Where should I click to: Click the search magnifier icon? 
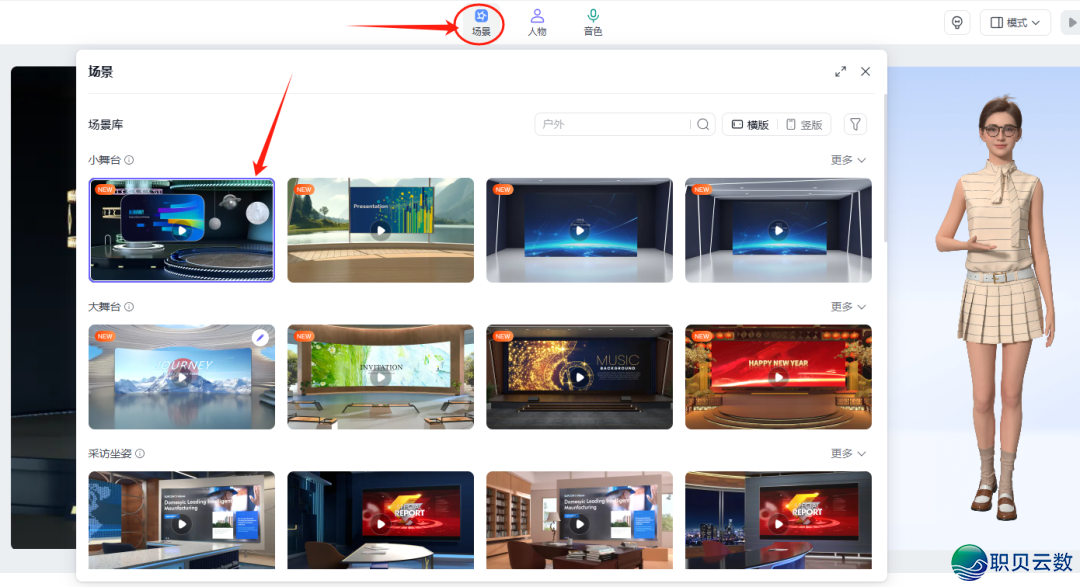703,125
